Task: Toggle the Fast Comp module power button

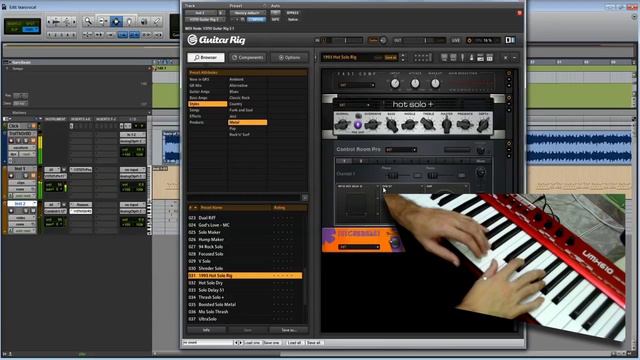Action: [509, 73]
